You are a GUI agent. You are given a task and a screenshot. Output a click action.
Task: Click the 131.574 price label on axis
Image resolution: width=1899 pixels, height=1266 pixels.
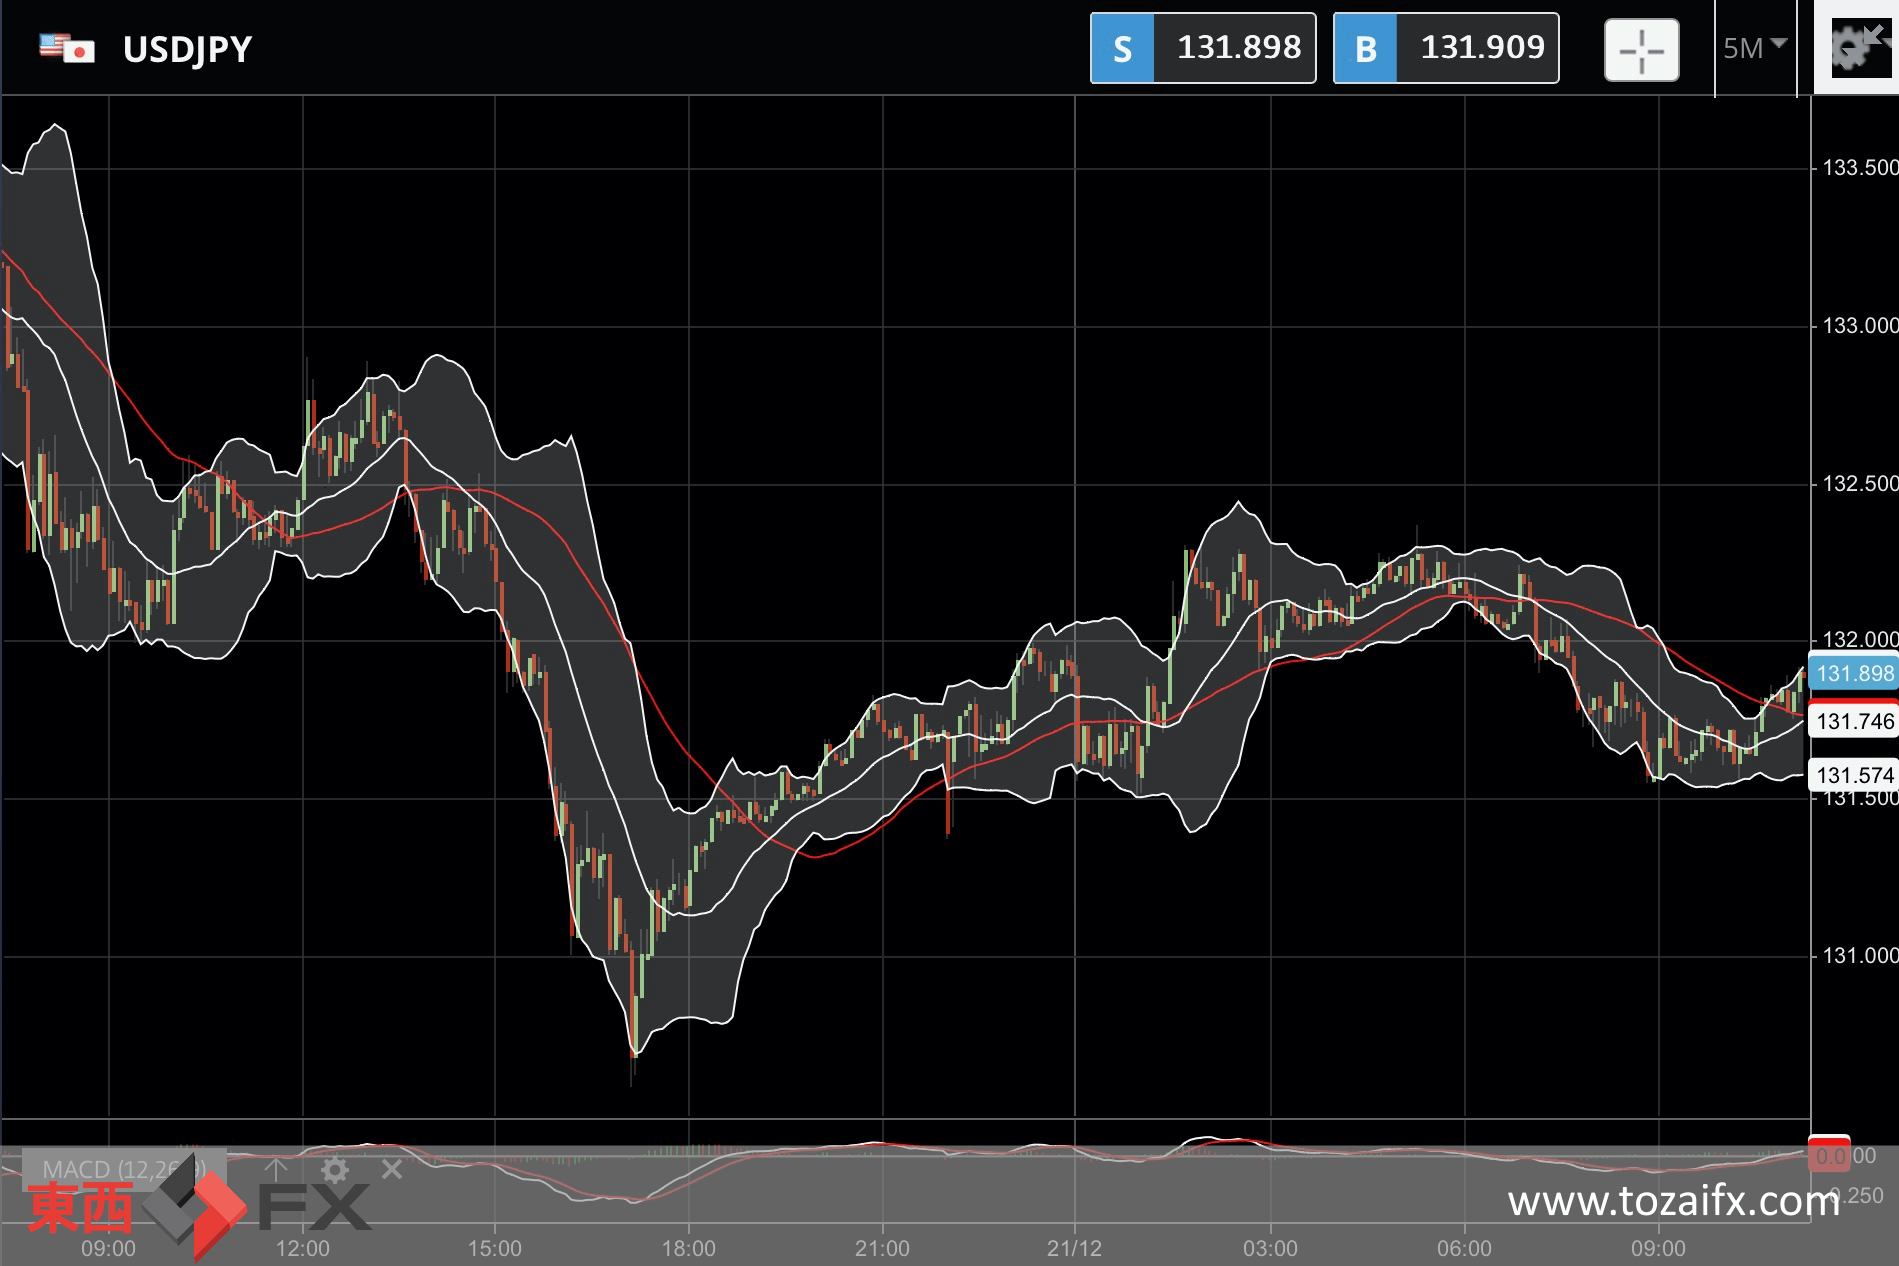pos(1853,775)
